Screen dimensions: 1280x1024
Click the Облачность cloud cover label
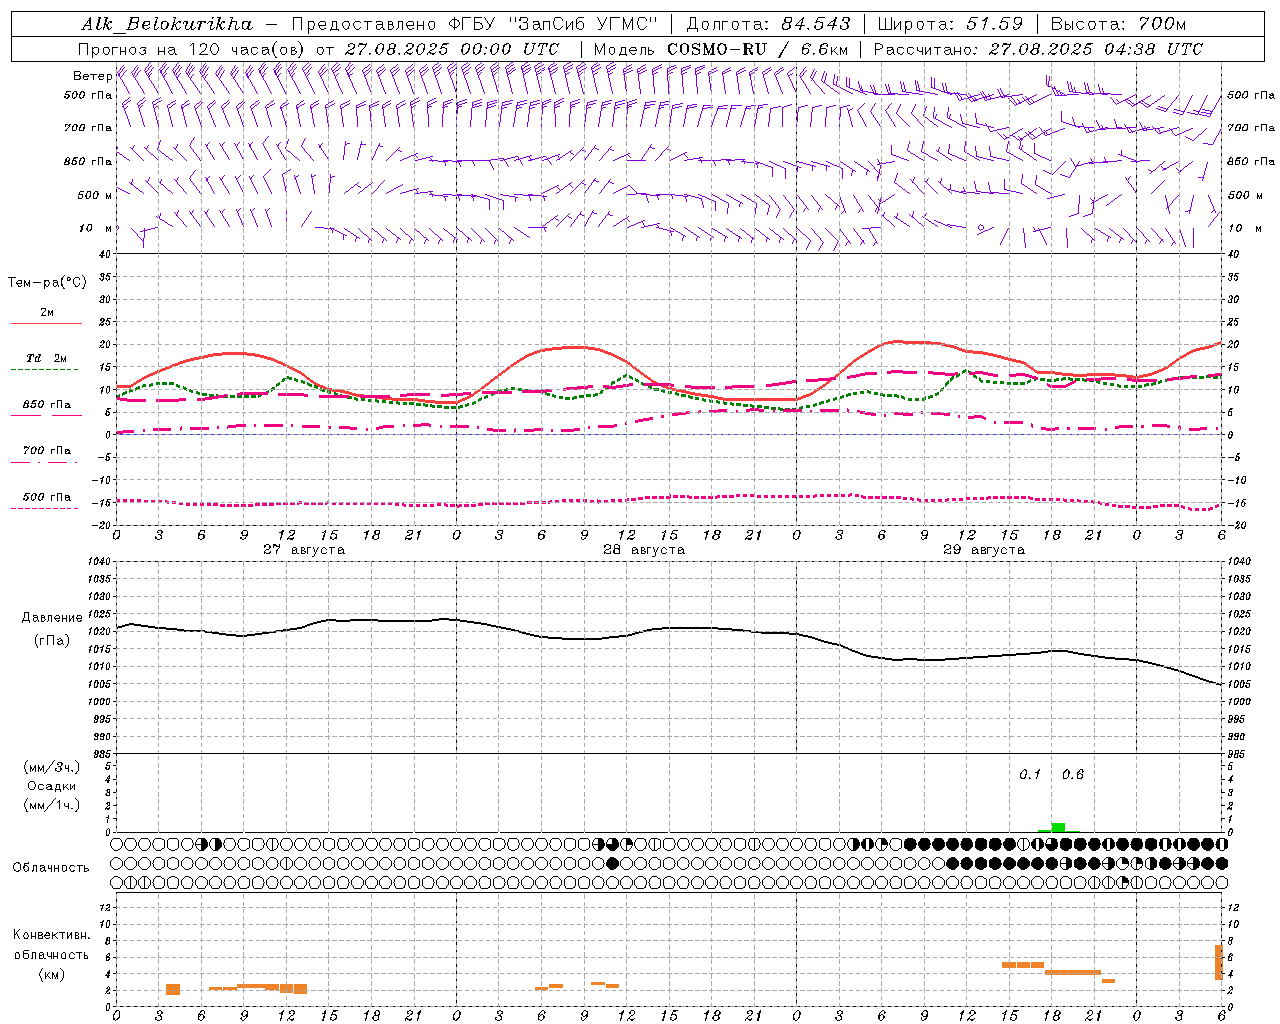(x=51, y=868)
